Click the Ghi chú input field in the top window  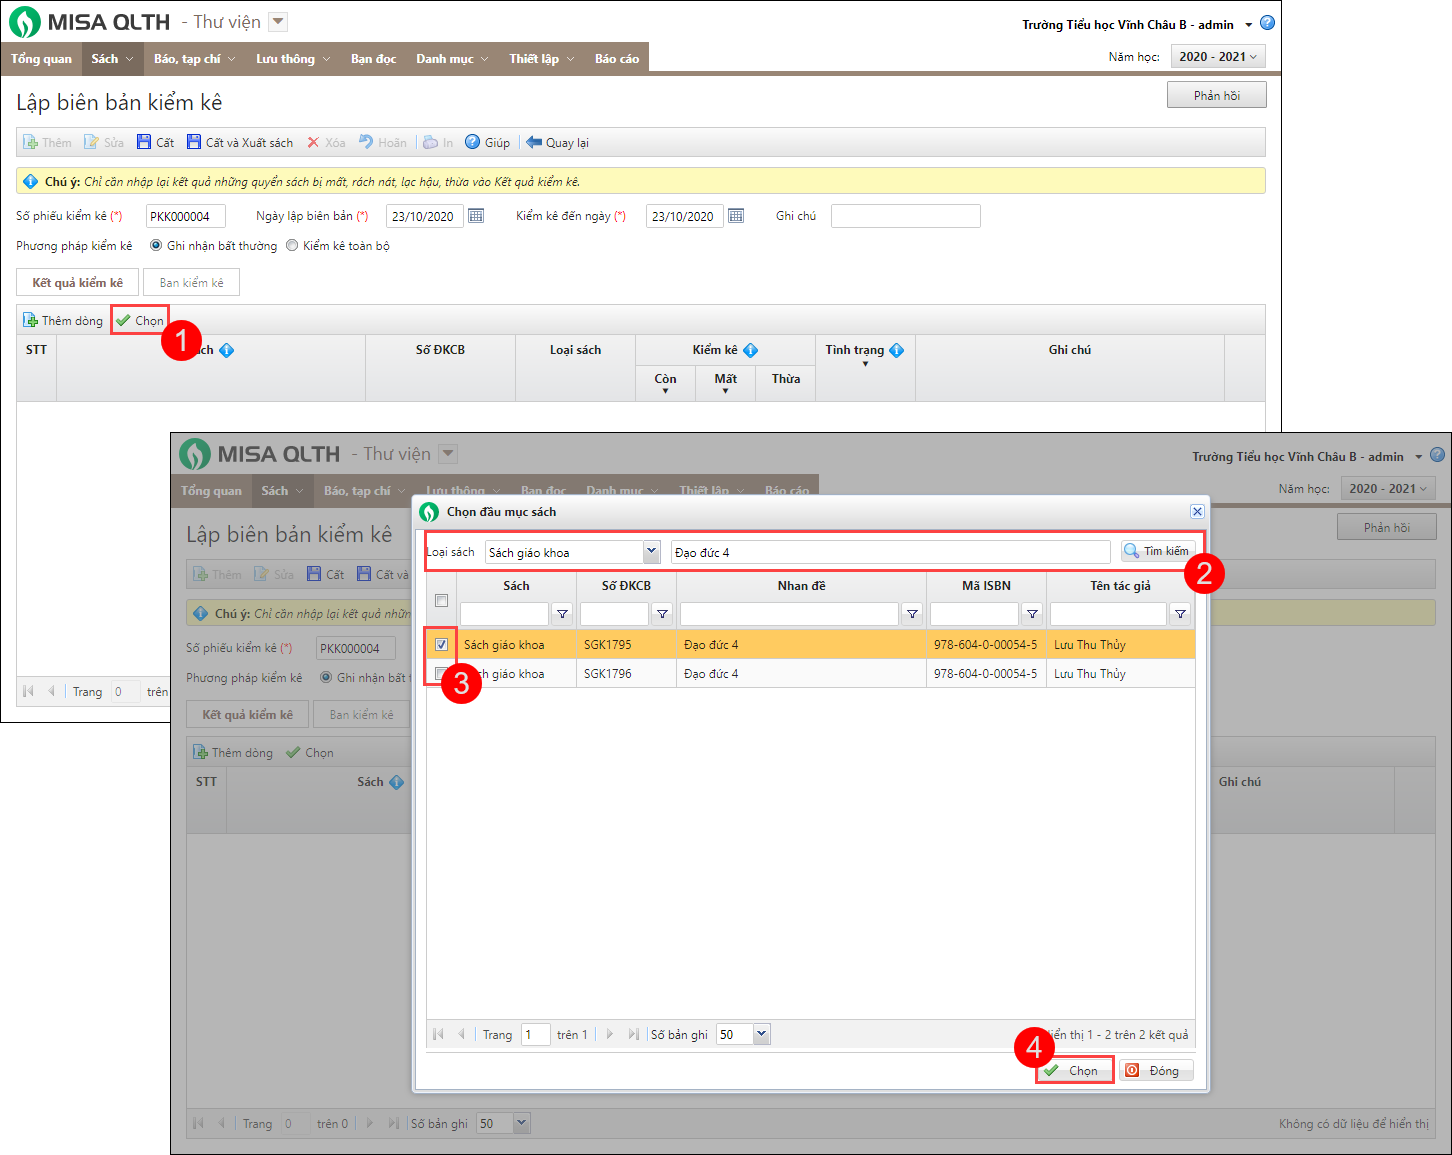[906, 216]
